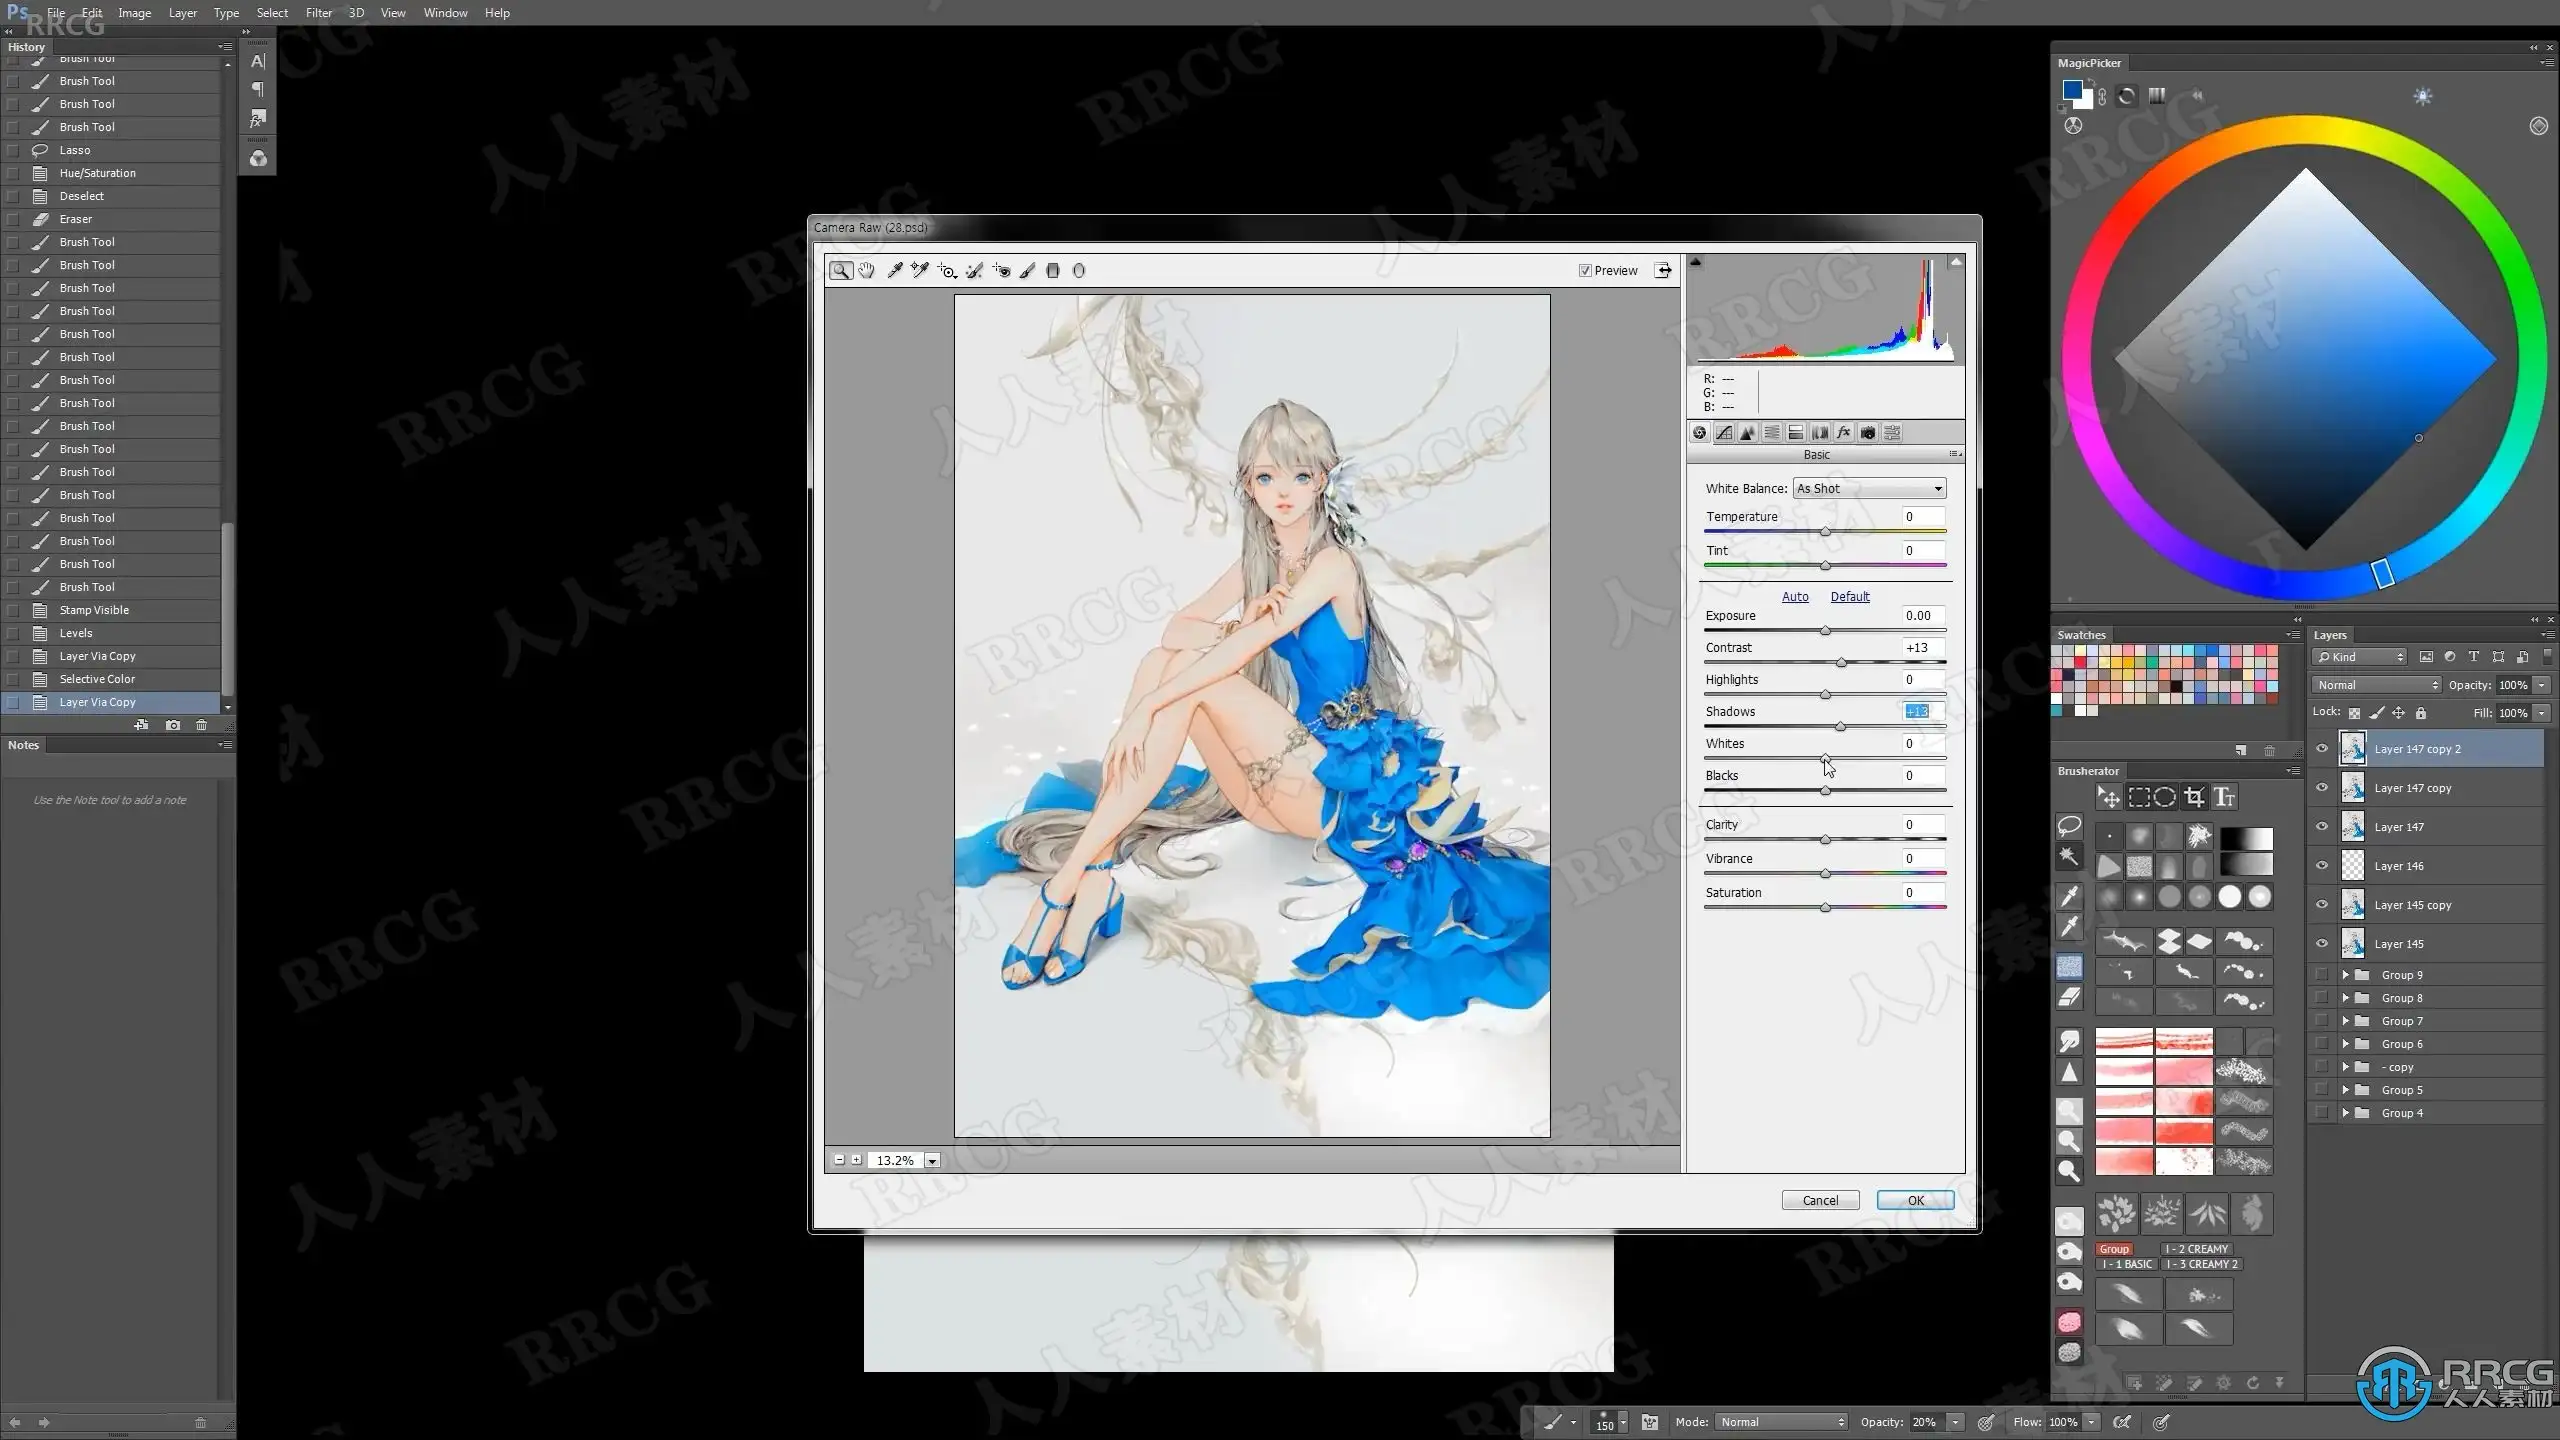Hide Layer 145 copy visibility eye
This screenshot has height=1440, width=2560.
coord(2322,905)
